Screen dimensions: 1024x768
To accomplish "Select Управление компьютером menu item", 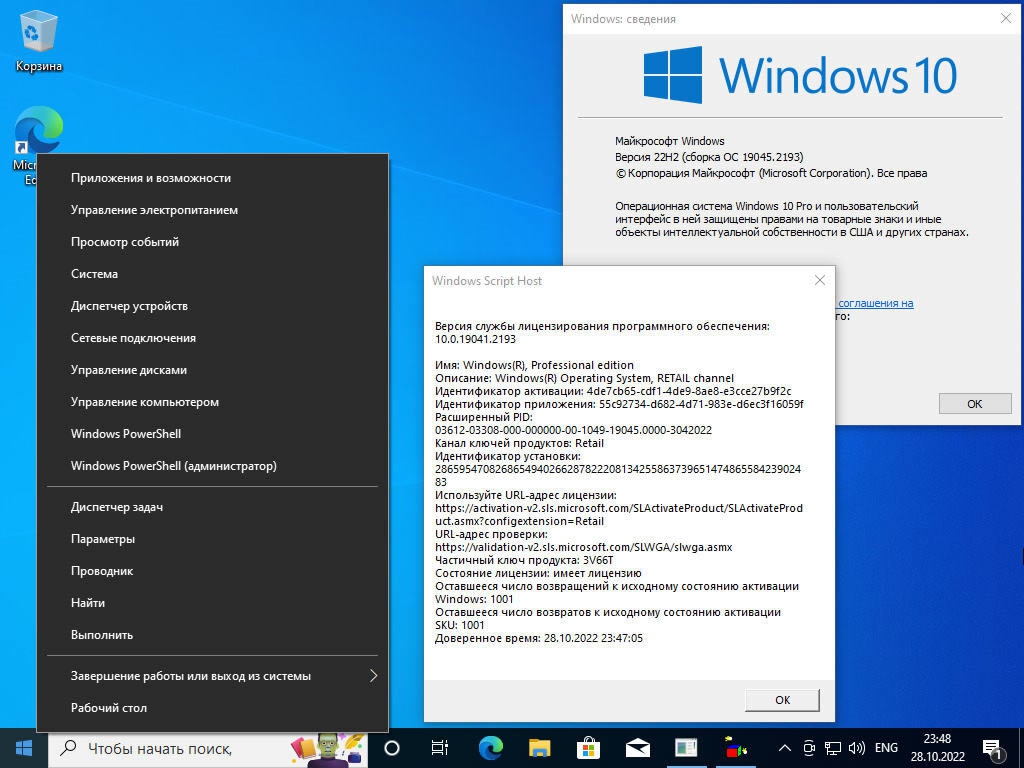I will [212, 402].
